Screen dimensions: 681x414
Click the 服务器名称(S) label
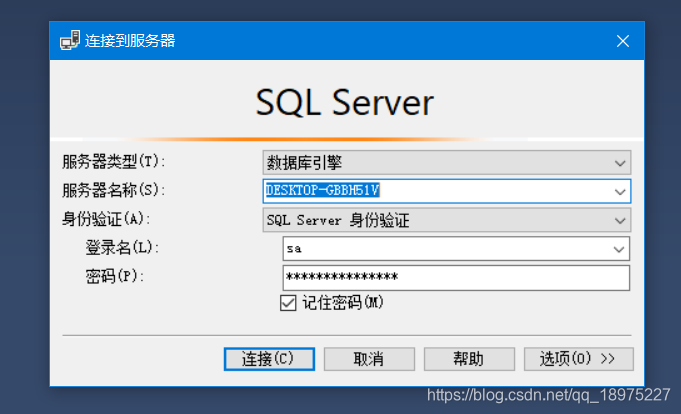pyautogui.click(x=113, y=190)
